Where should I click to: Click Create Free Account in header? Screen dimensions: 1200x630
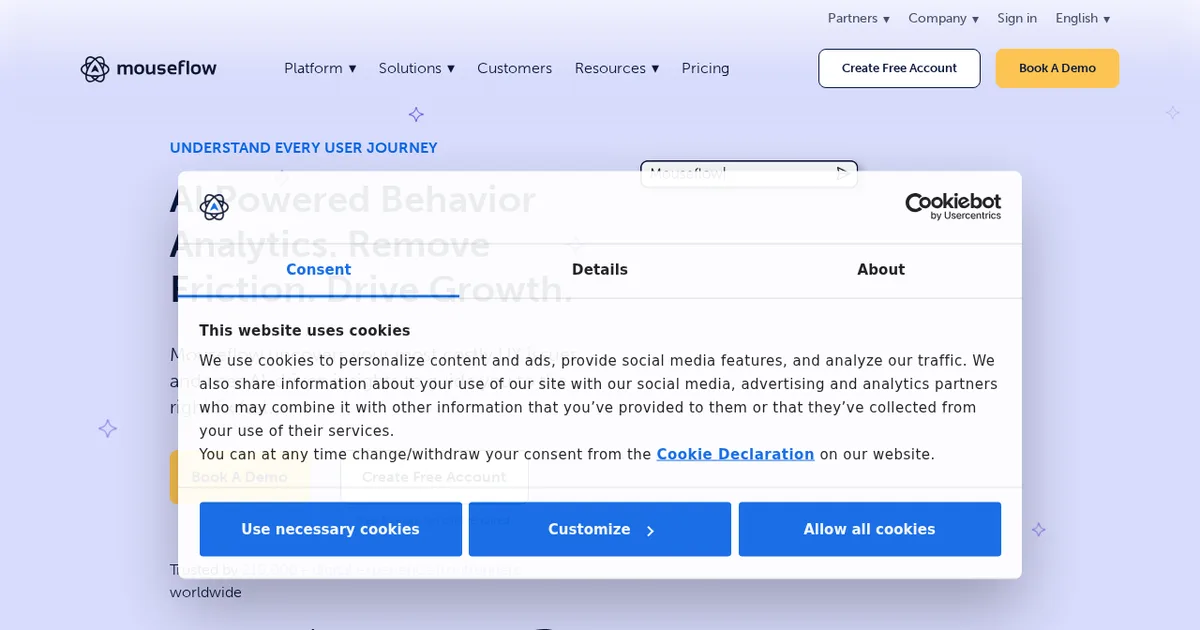[899, 68]
